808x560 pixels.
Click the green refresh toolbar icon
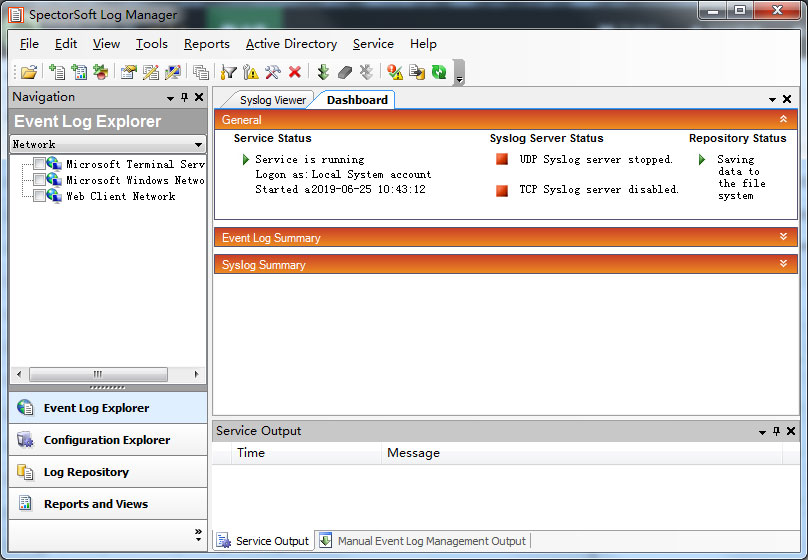click(439, 72)
